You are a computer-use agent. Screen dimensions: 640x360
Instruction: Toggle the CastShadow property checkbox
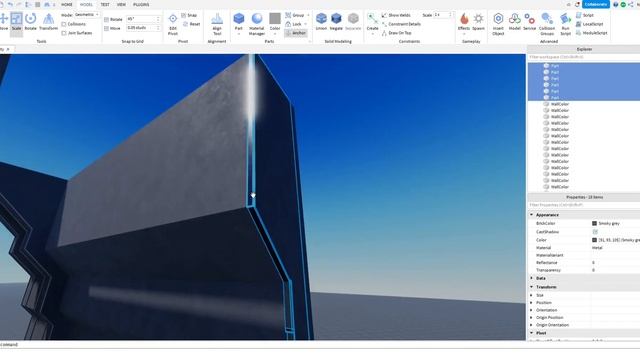click(x=595, y=232)
